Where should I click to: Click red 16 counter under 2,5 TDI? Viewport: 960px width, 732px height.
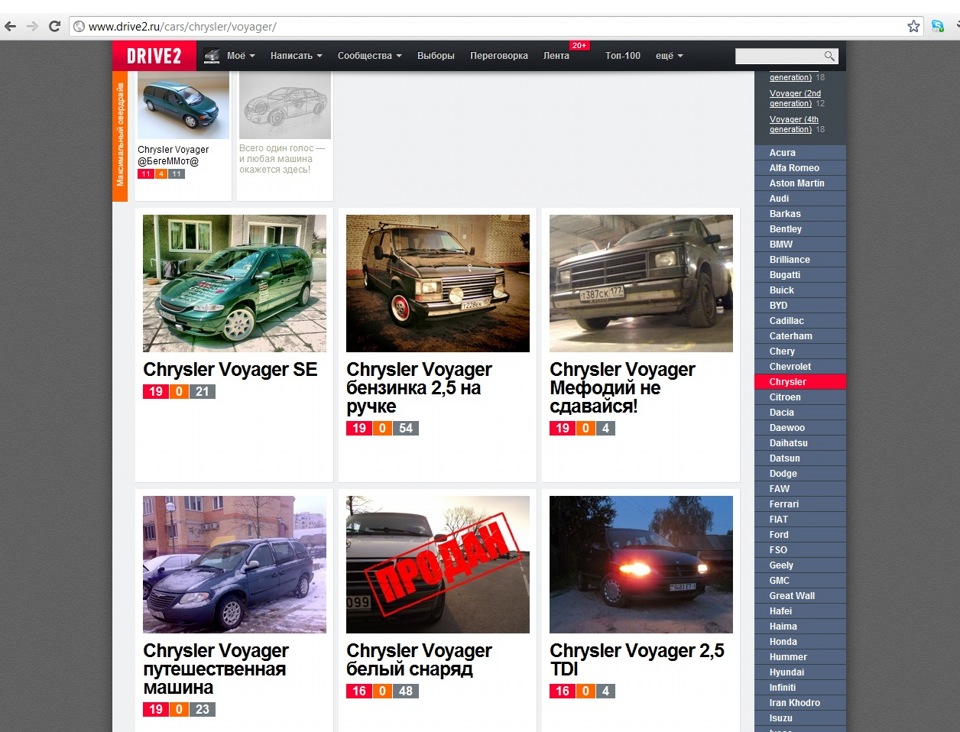pyautogui.click(x=562, y=691)
